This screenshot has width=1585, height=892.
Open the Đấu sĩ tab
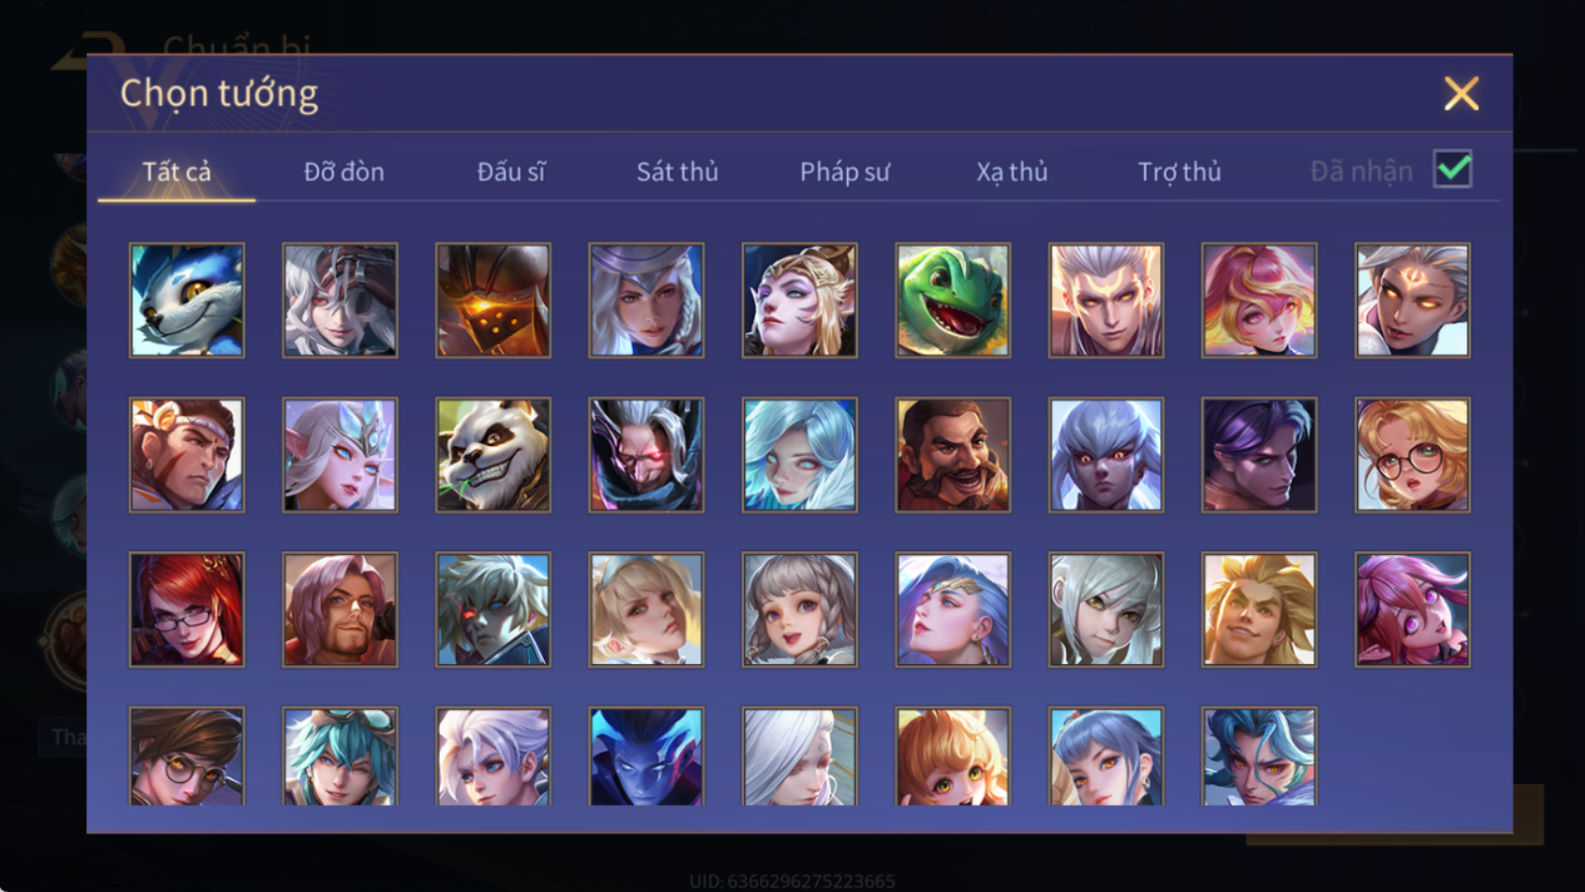pos(511,172)
